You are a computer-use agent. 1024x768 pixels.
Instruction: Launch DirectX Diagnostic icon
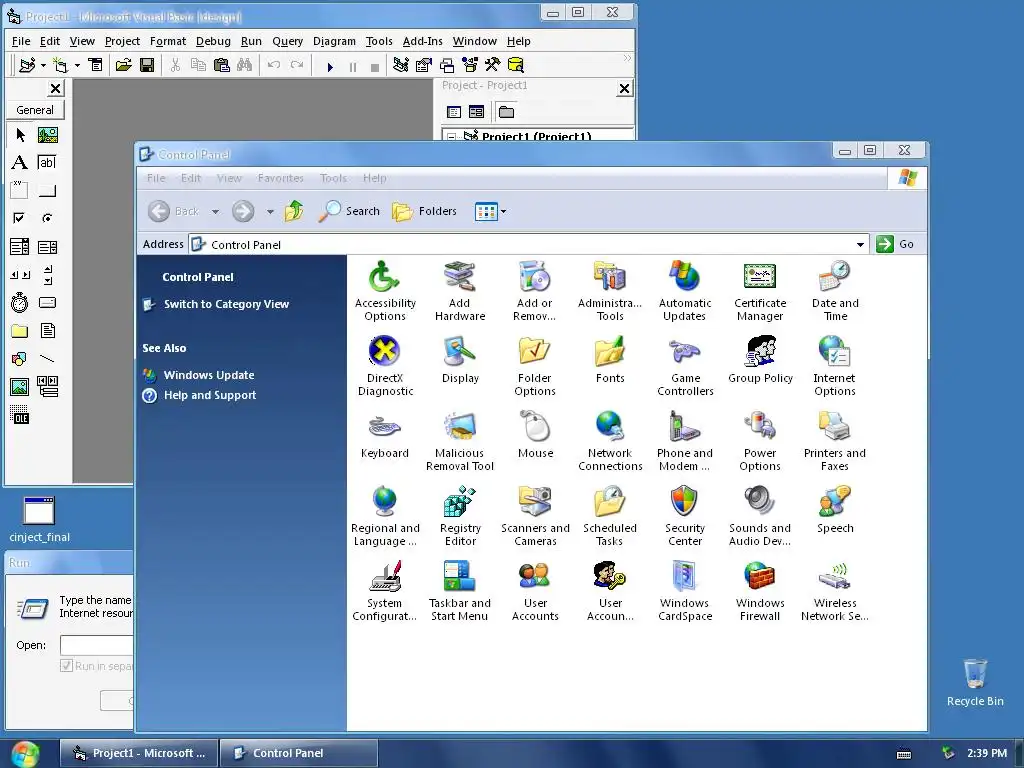385,366
